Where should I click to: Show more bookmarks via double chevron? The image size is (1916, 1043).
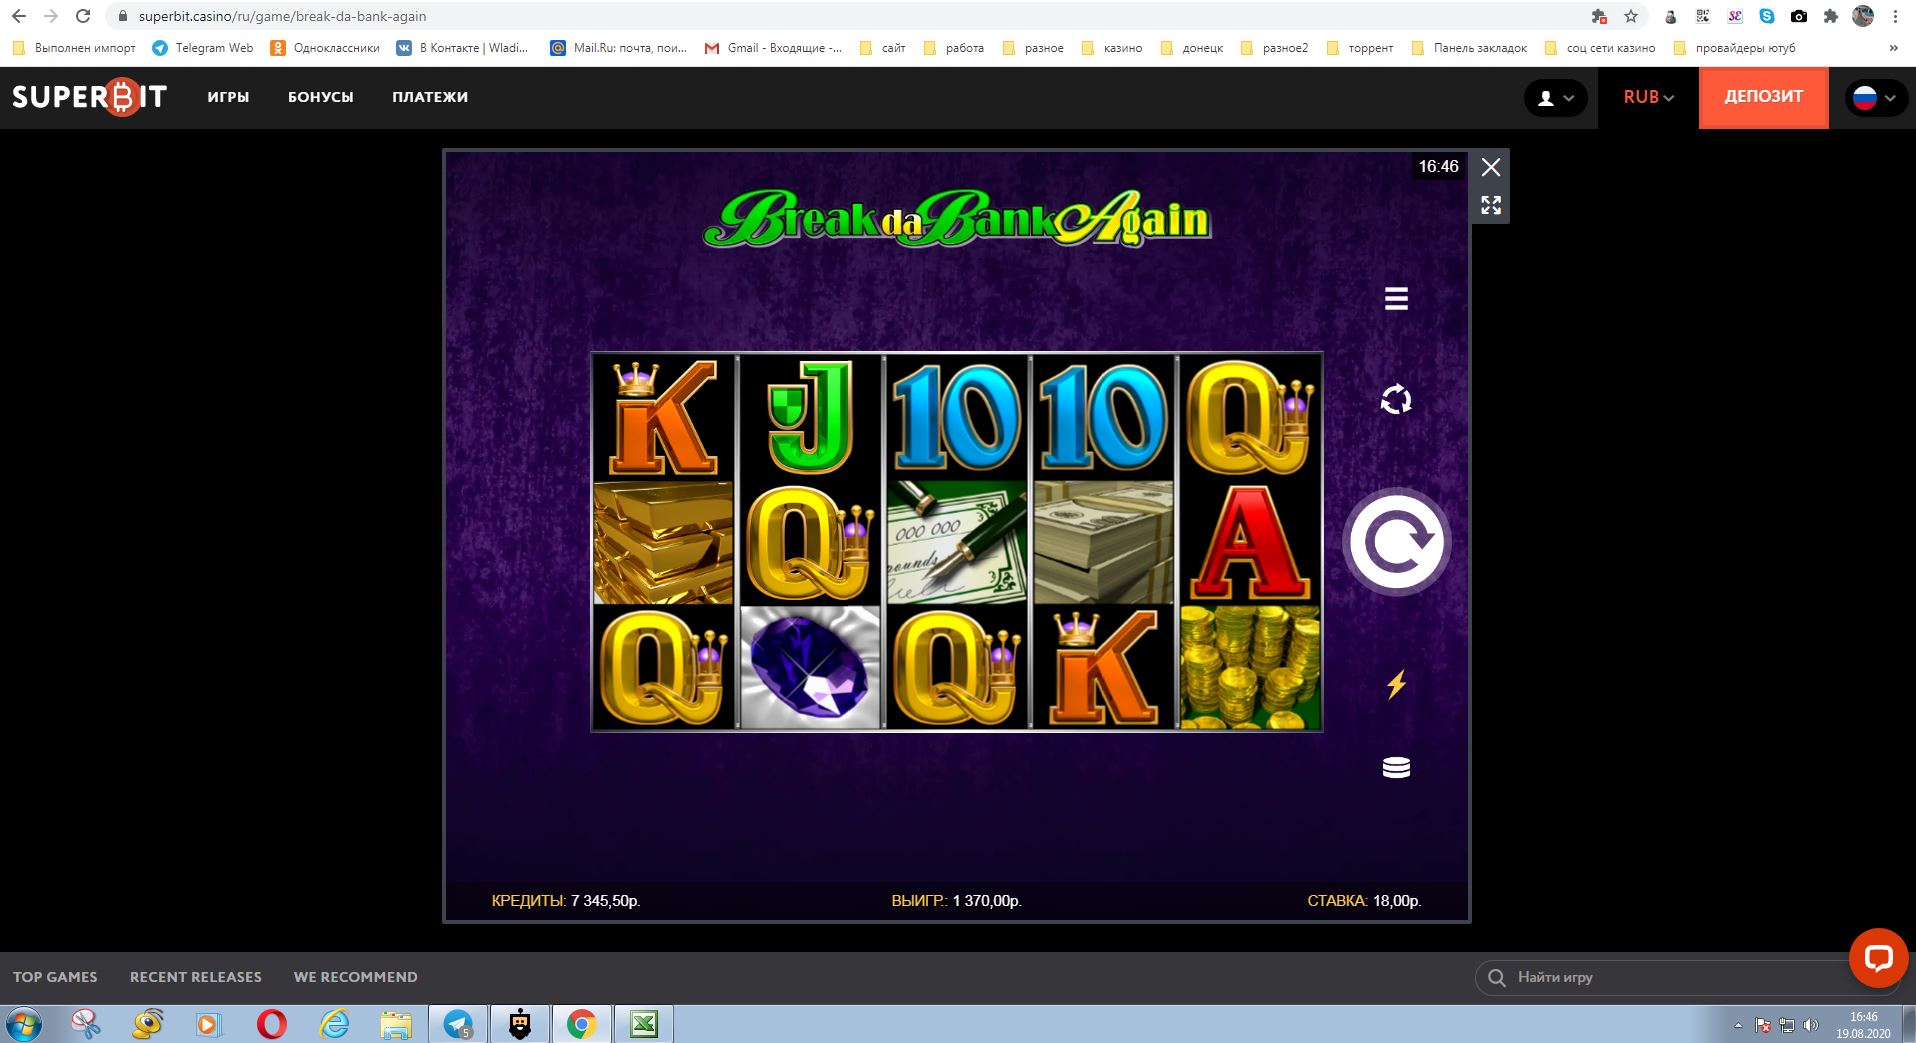(x=1893, y=48)
